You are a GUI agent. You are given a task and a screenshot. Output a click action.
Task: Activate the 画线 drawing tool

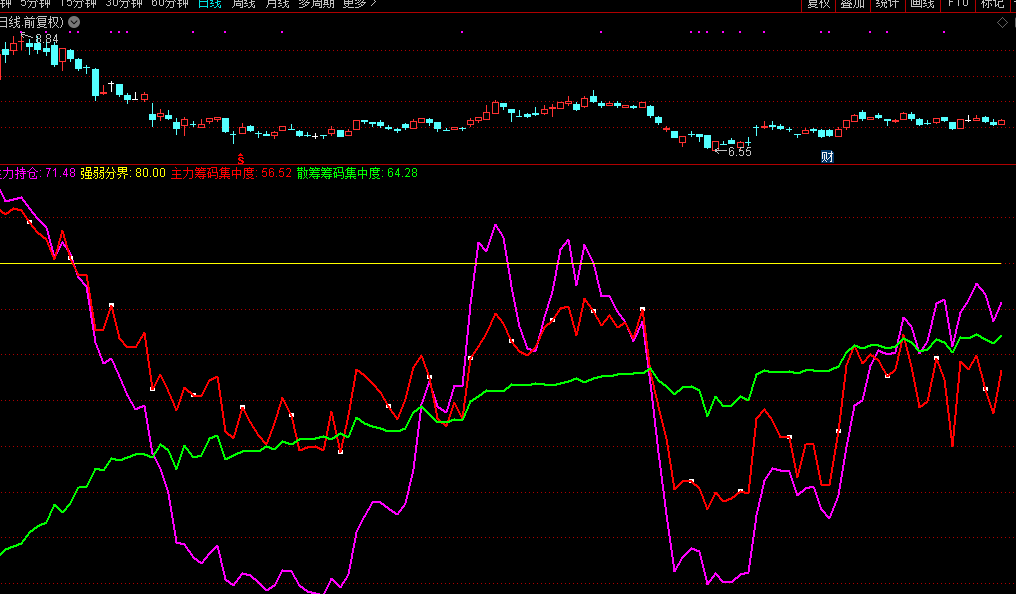pyautogui.click(x=921, y=4)
